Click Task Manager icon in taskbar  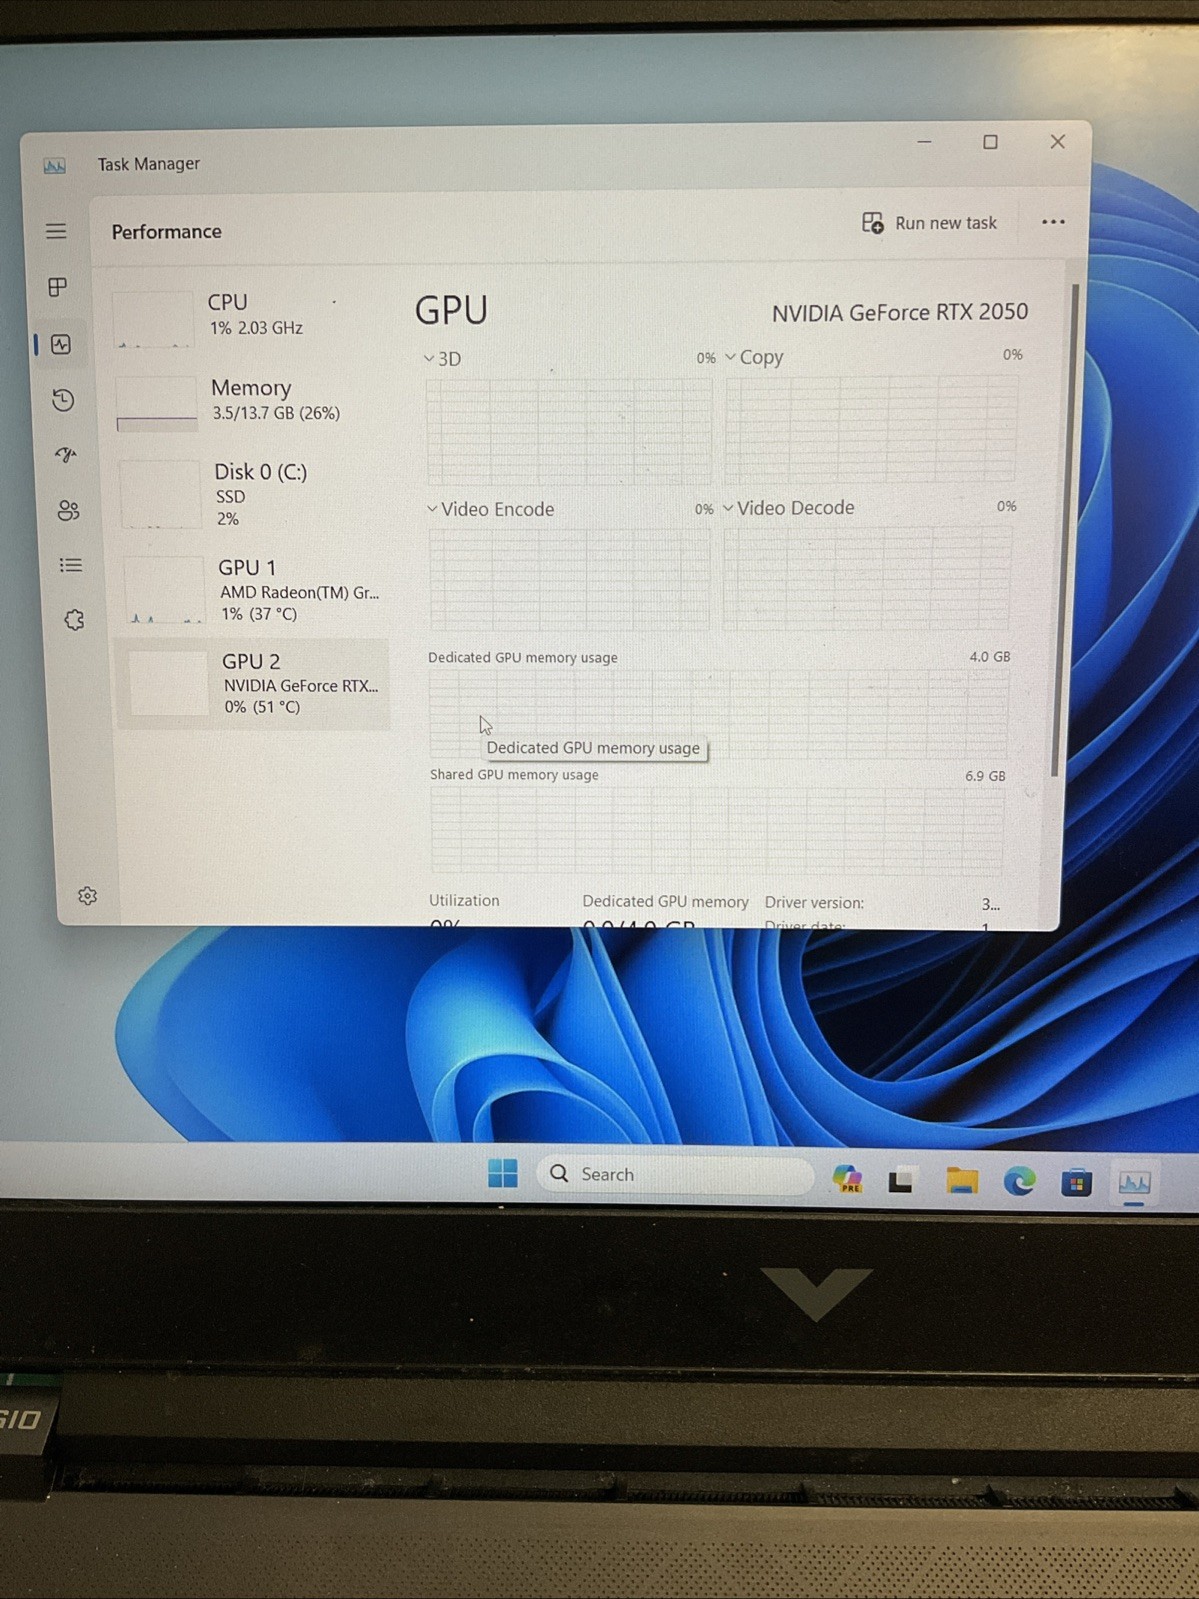(1134, 1184)
